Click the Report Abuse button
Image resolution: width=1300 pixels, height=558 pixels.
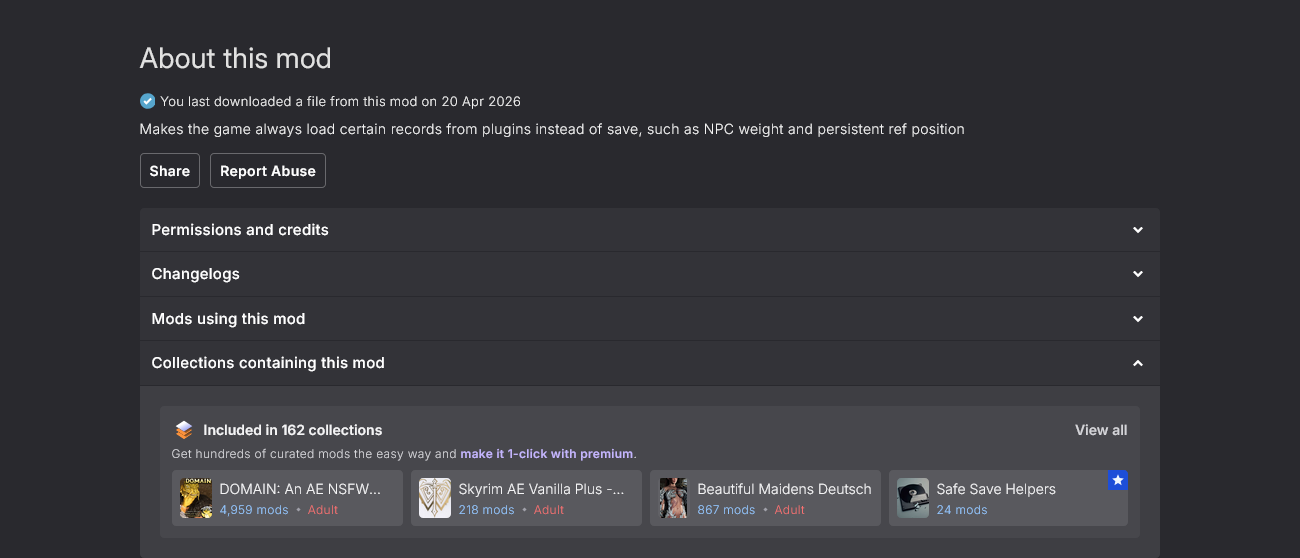point(268,171)
